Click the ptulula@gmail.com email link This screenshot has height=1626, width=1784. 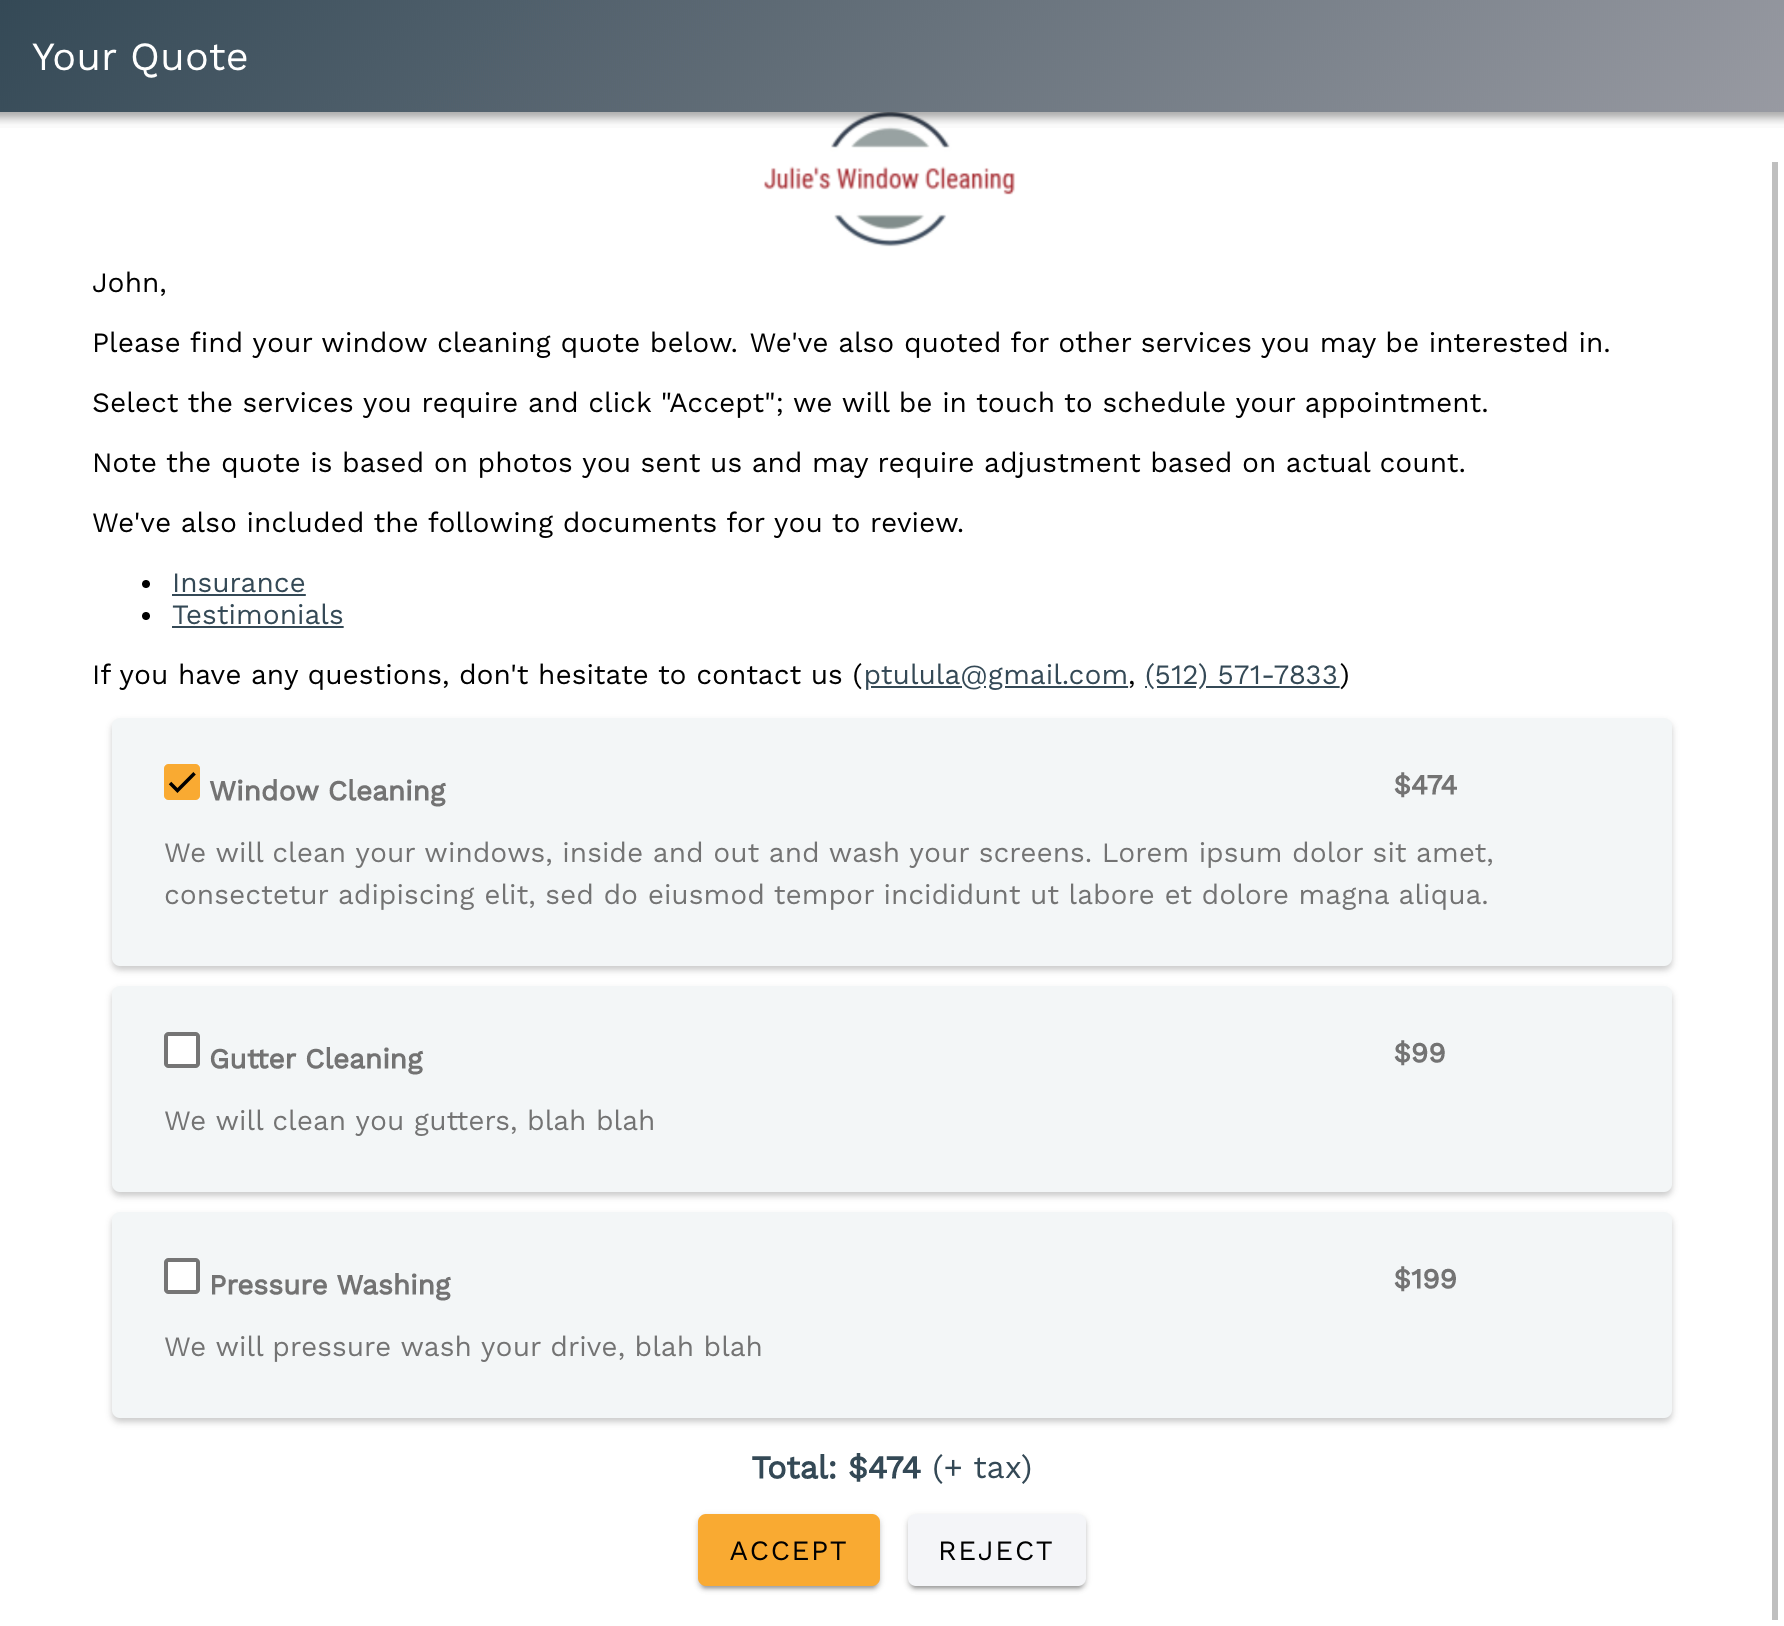[x=995, y=675]
